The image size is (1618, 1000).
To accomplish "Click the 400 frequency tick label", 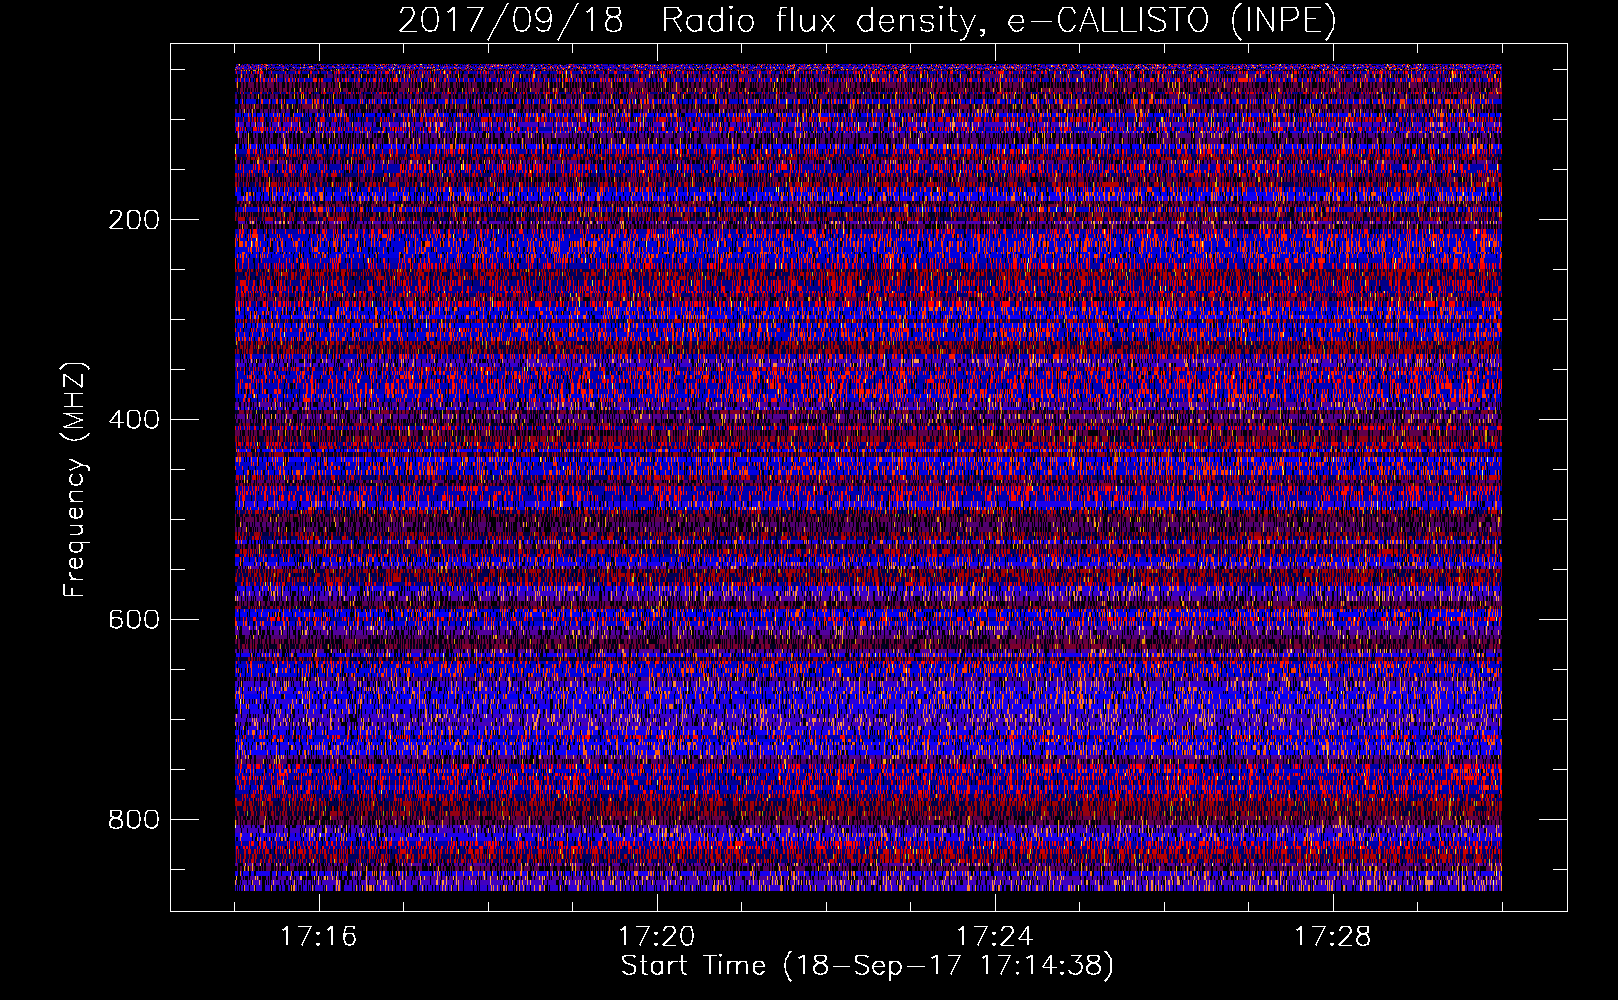I will tap(134, 420).
